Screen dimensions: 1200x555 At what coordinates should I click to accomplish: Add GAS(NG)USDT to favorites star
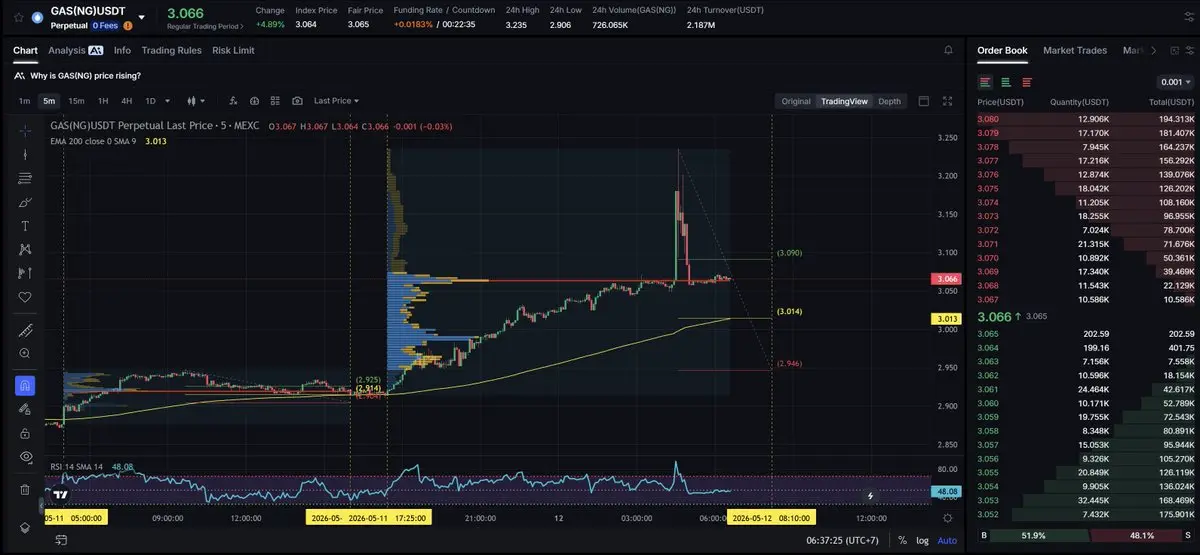(18, 17)
